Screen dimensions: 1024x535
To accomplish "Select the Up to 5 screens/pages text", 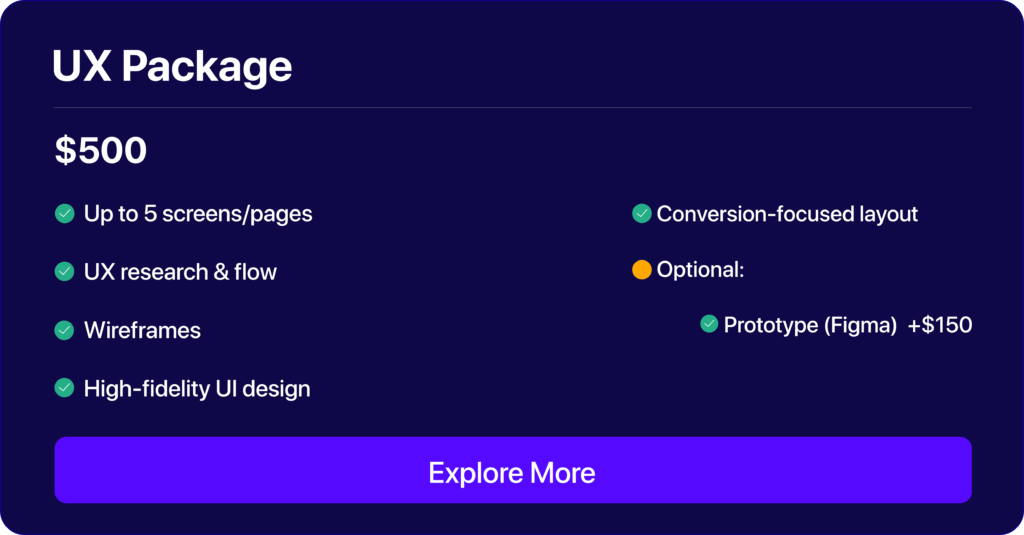I will [x=198, y=214].
